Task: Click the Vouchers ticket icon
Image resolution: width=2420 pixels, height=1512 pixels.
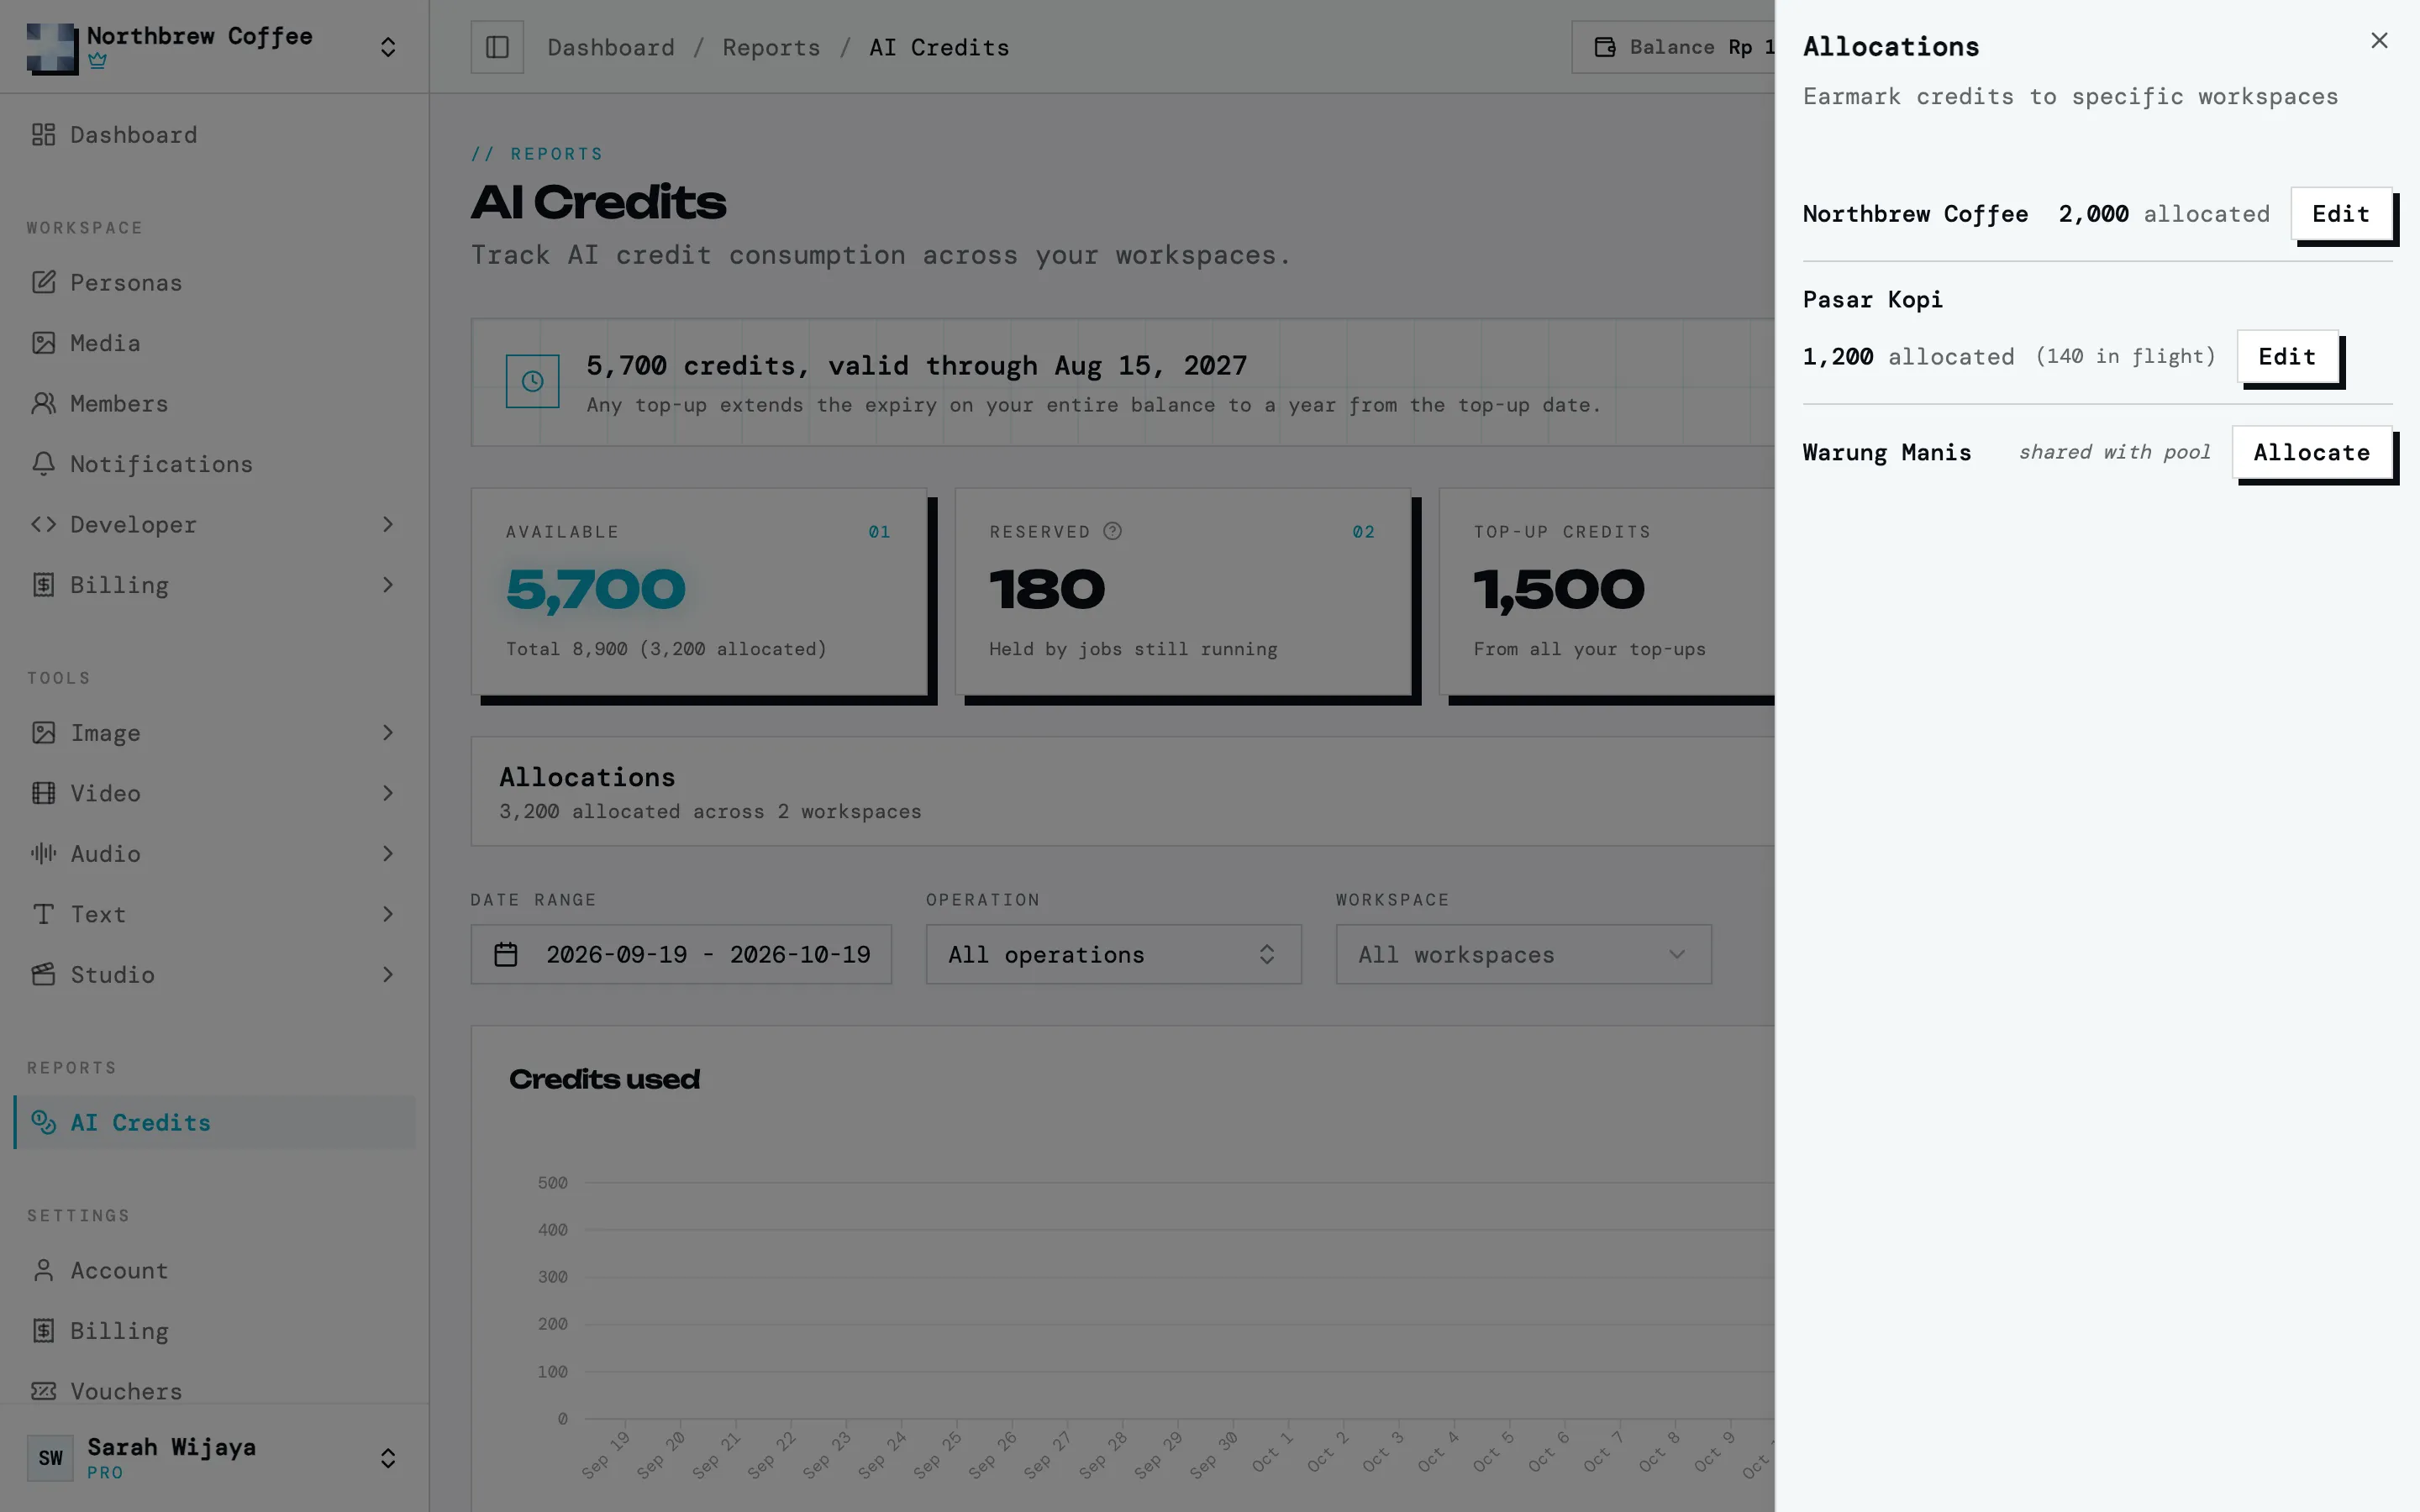Action: 43,1391
